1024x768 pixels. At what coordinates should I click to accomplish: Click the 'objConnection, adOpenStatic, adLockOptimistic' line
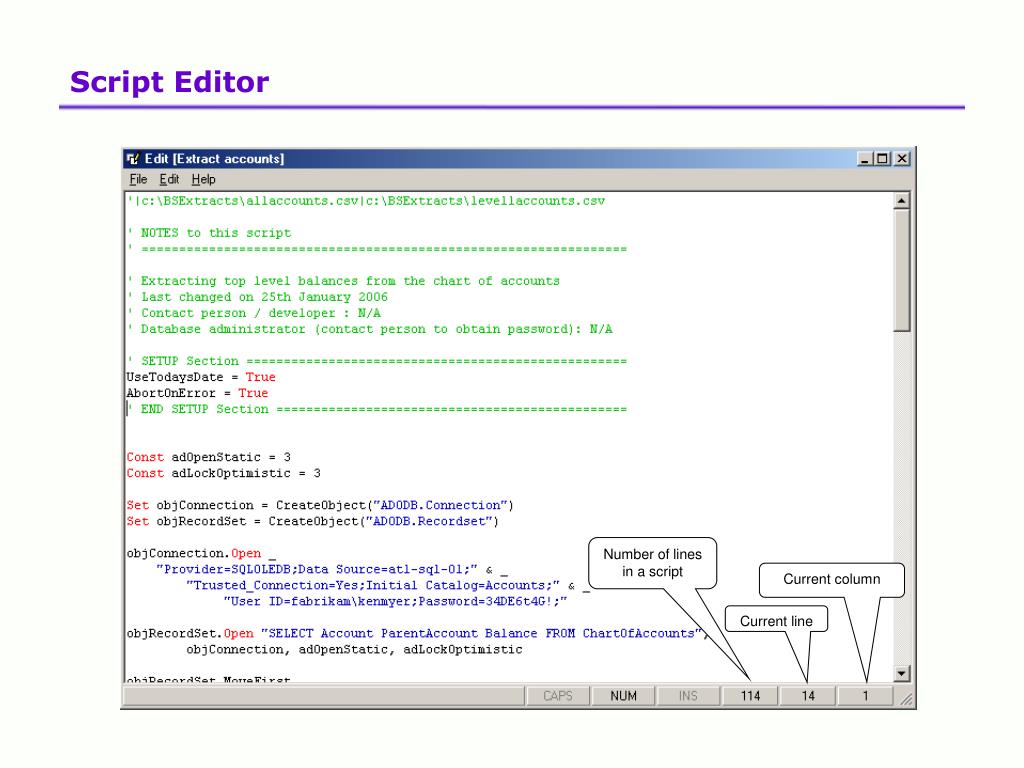point(355,650)
